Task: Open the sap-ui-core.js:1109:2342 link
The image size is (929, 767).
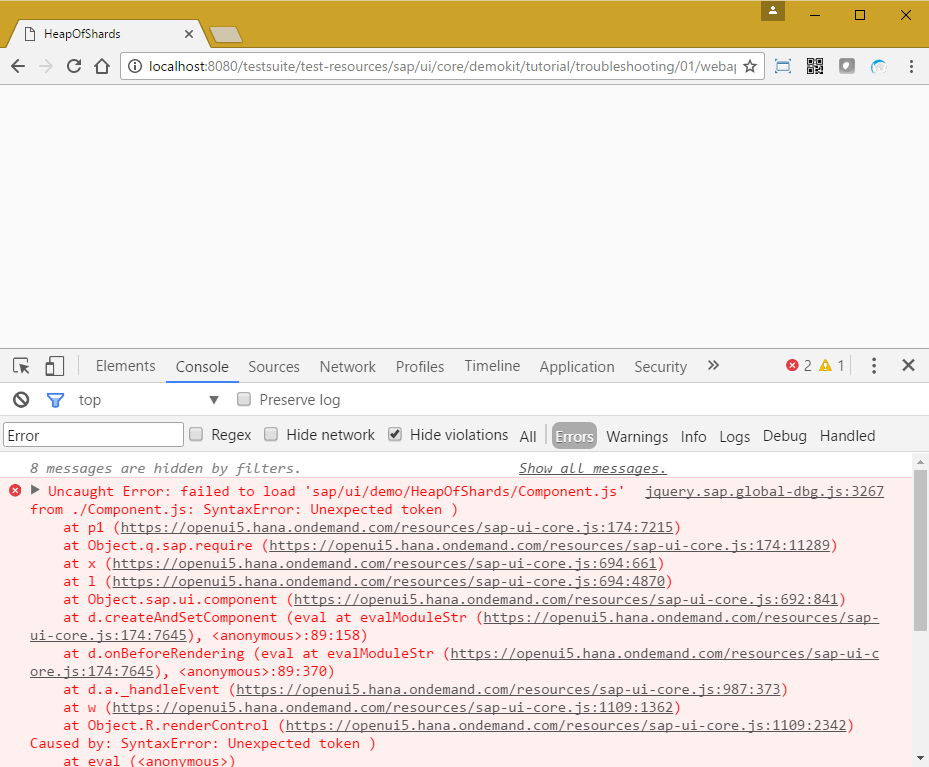Action: pos(566,726)
